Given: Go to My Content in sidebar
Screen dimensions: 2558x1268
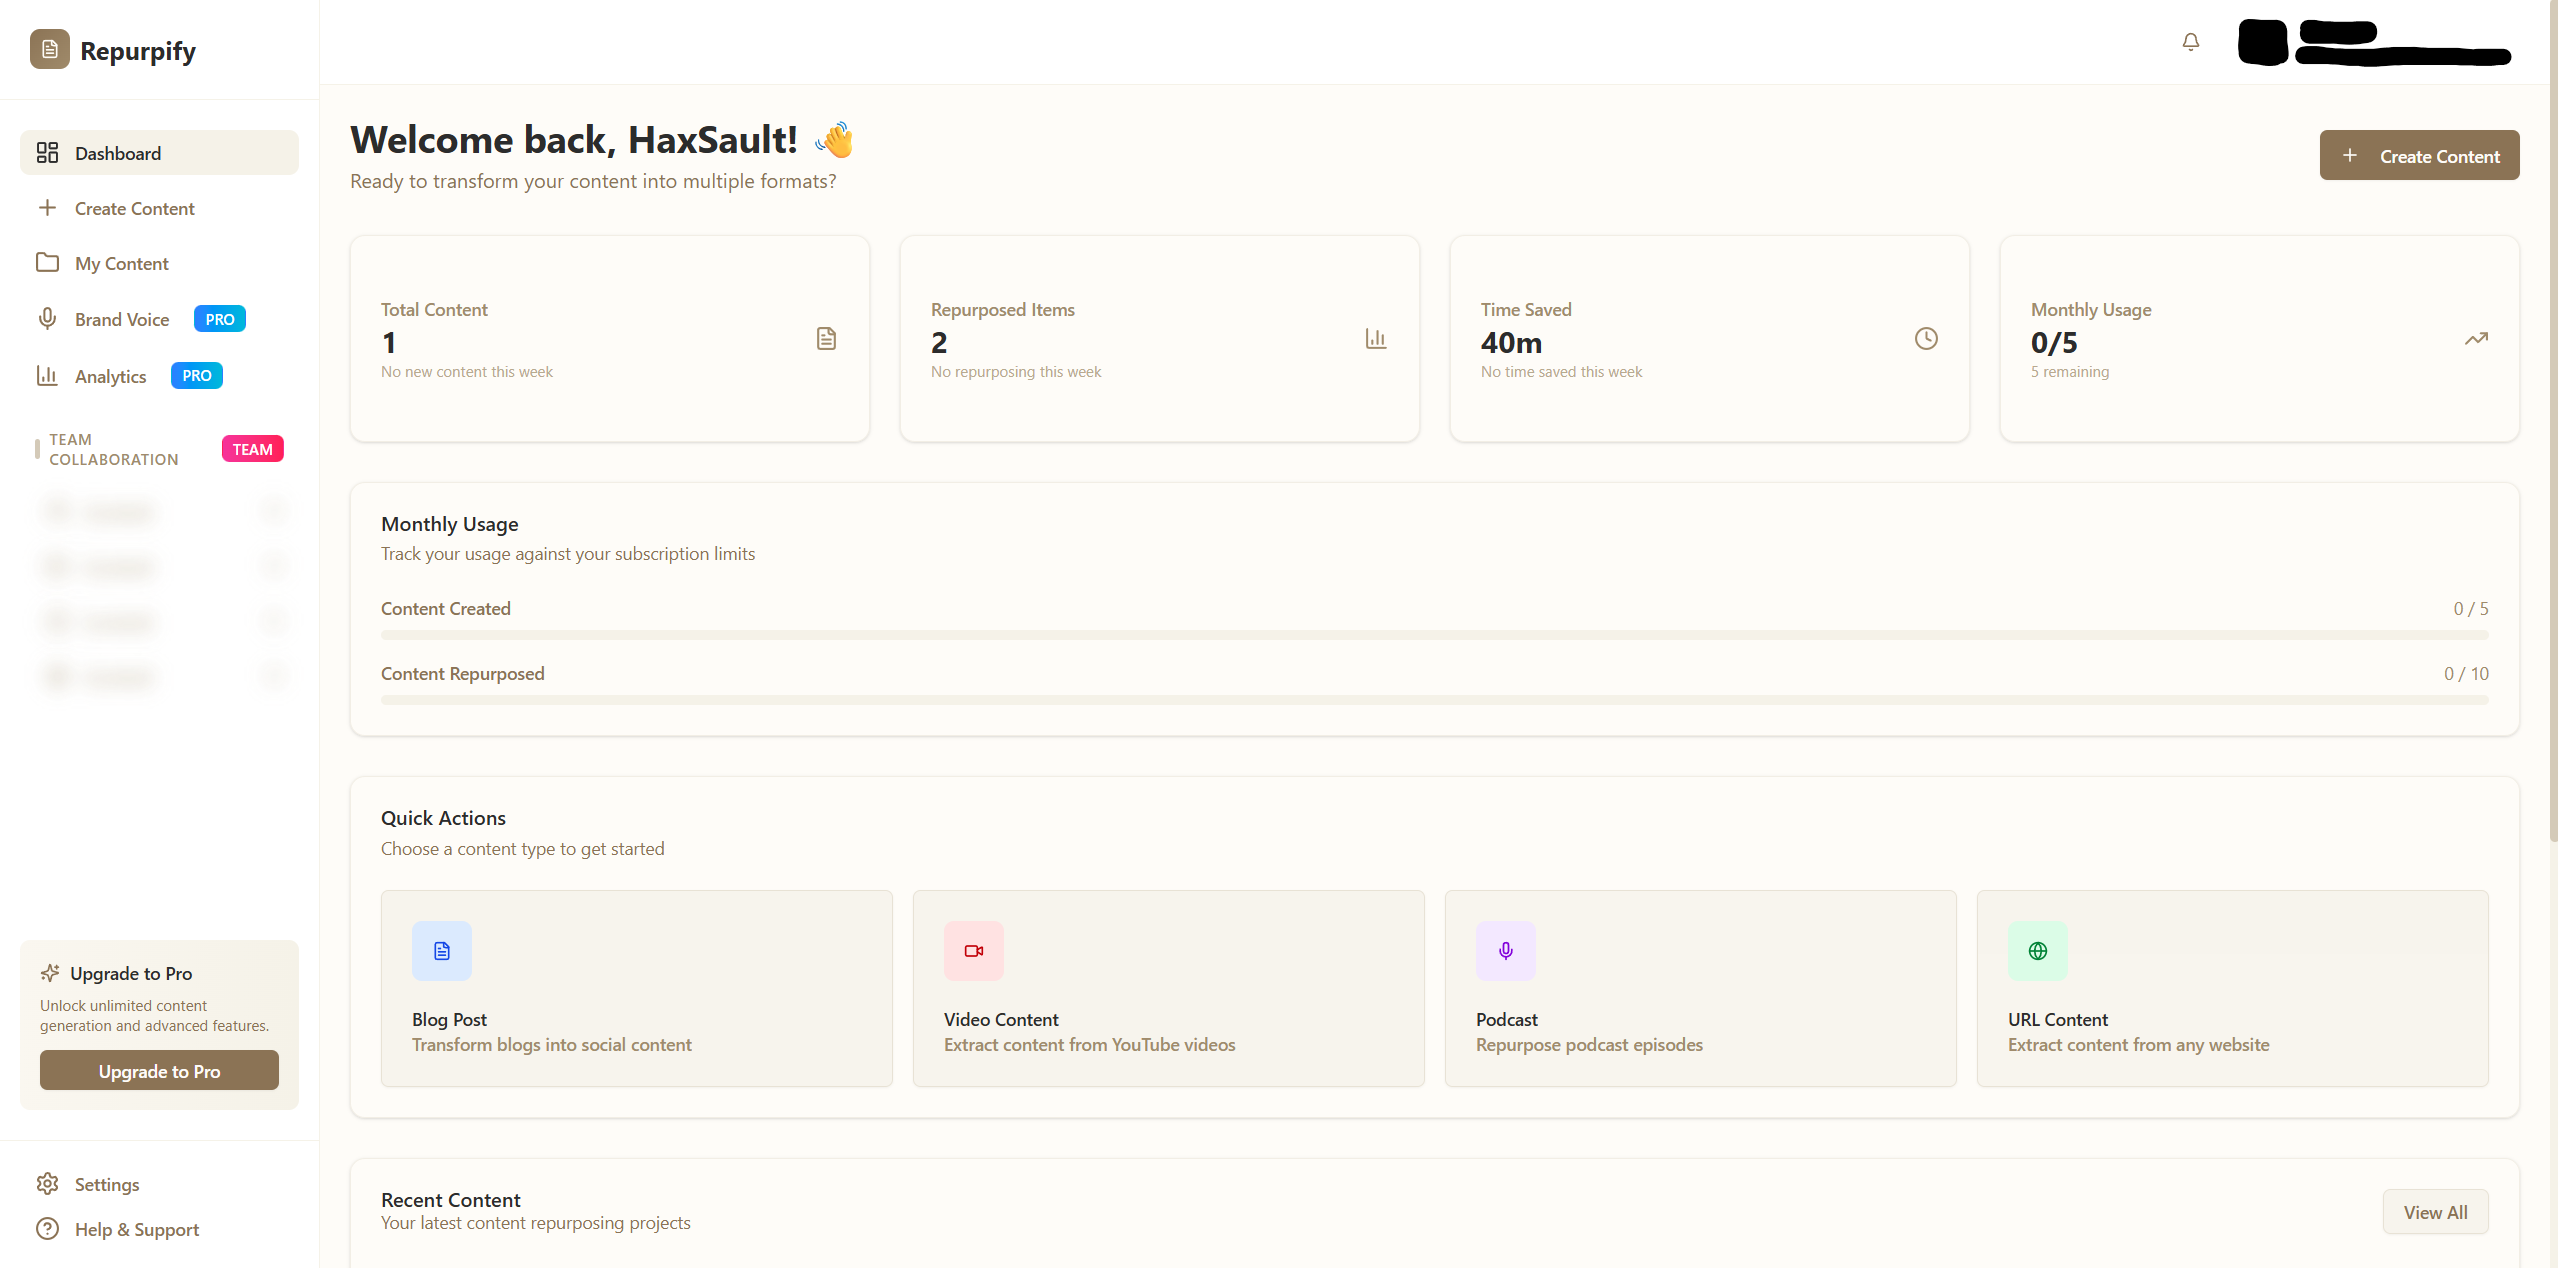Looking at the screenshot, I should pyautogui.click(x=121, y=263).
